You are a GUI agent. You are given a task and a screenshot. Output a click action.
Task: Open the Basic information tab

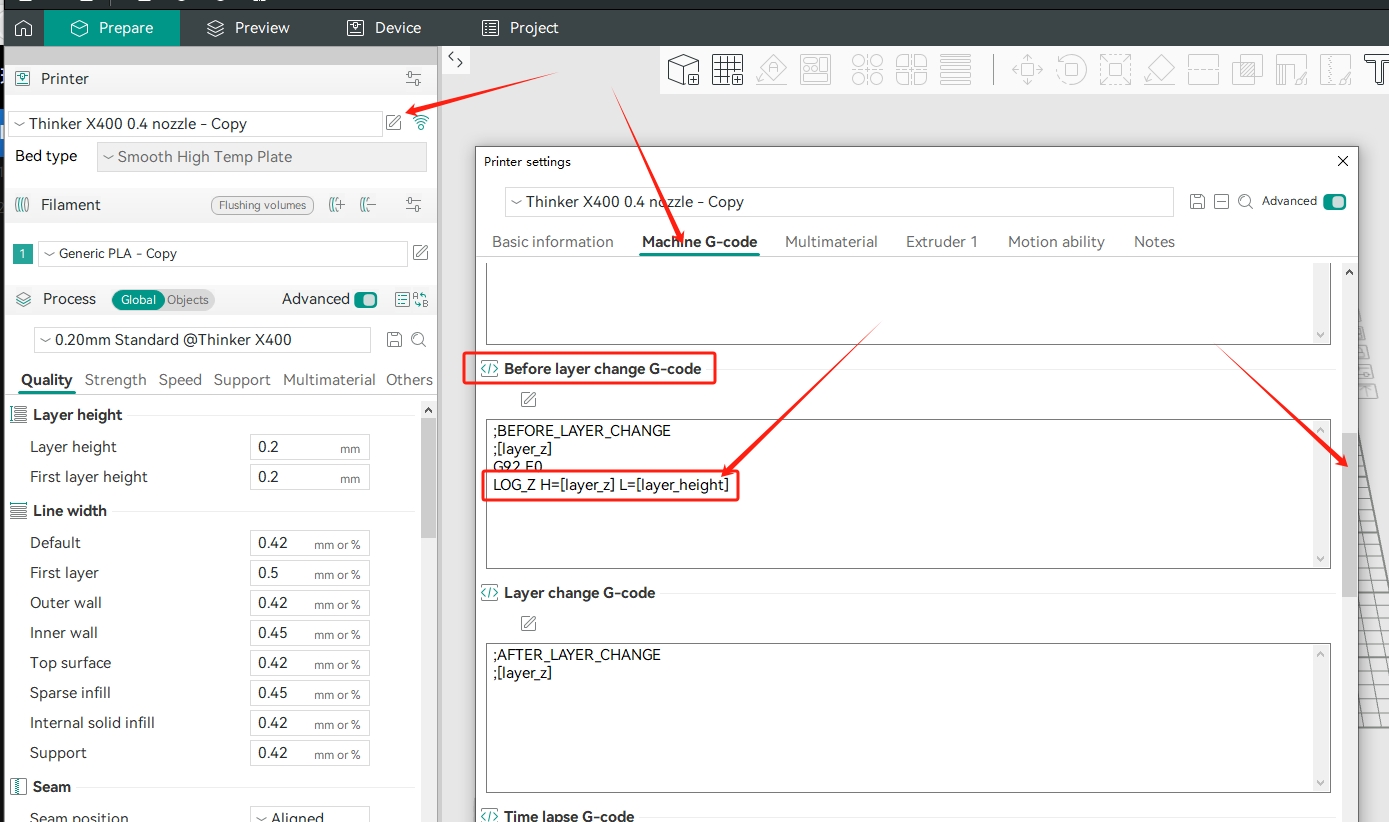(553, 242)
